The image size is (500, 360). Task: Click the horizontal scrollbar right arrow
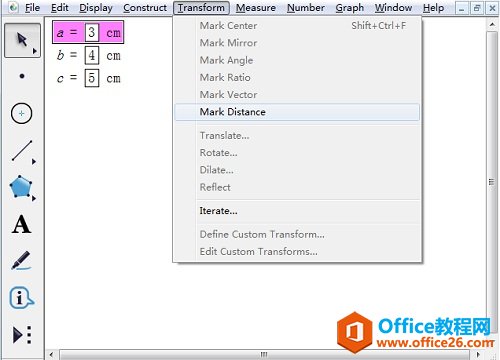pyautogui.click(x=478, y=355)
